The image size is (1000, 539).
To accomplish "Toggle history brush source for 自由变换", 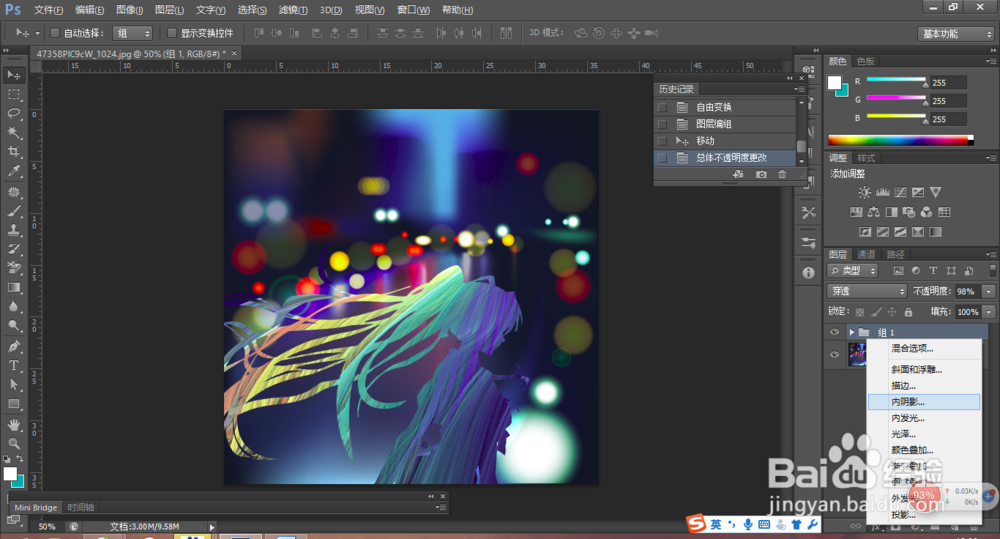I will [x=663, y=107].
